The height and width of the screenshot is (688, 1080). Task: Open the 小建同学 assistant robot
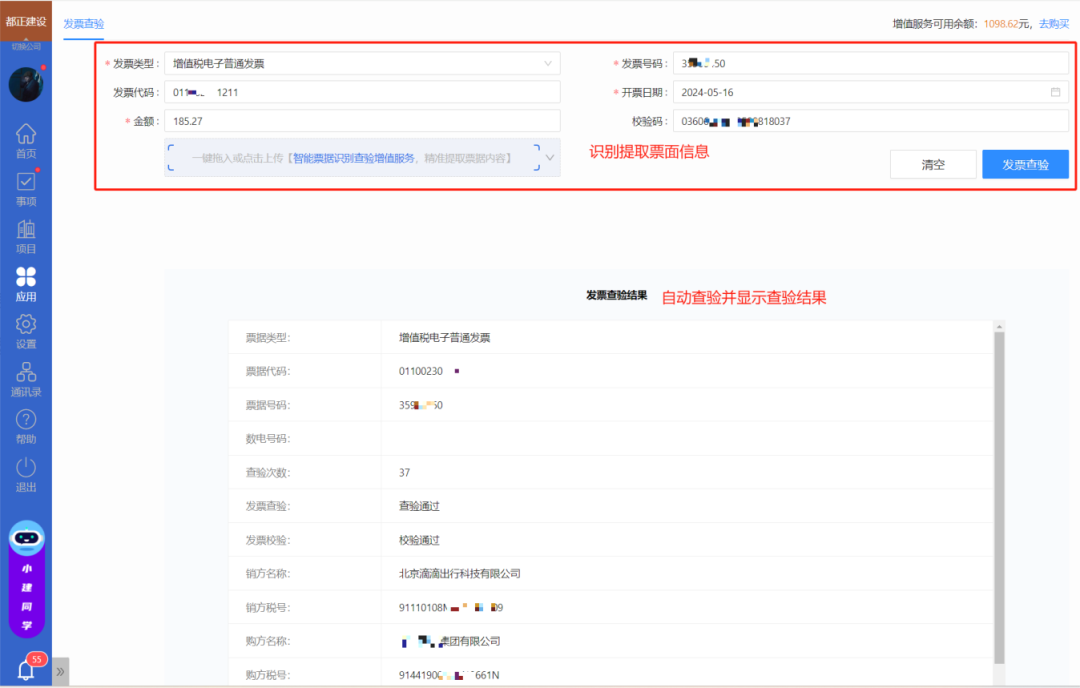point(27,578)
